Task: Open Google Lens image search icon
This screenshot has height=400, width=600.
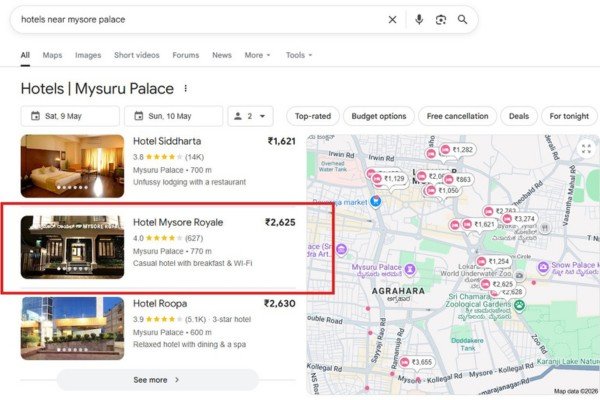Action: [x=441, y=20]
